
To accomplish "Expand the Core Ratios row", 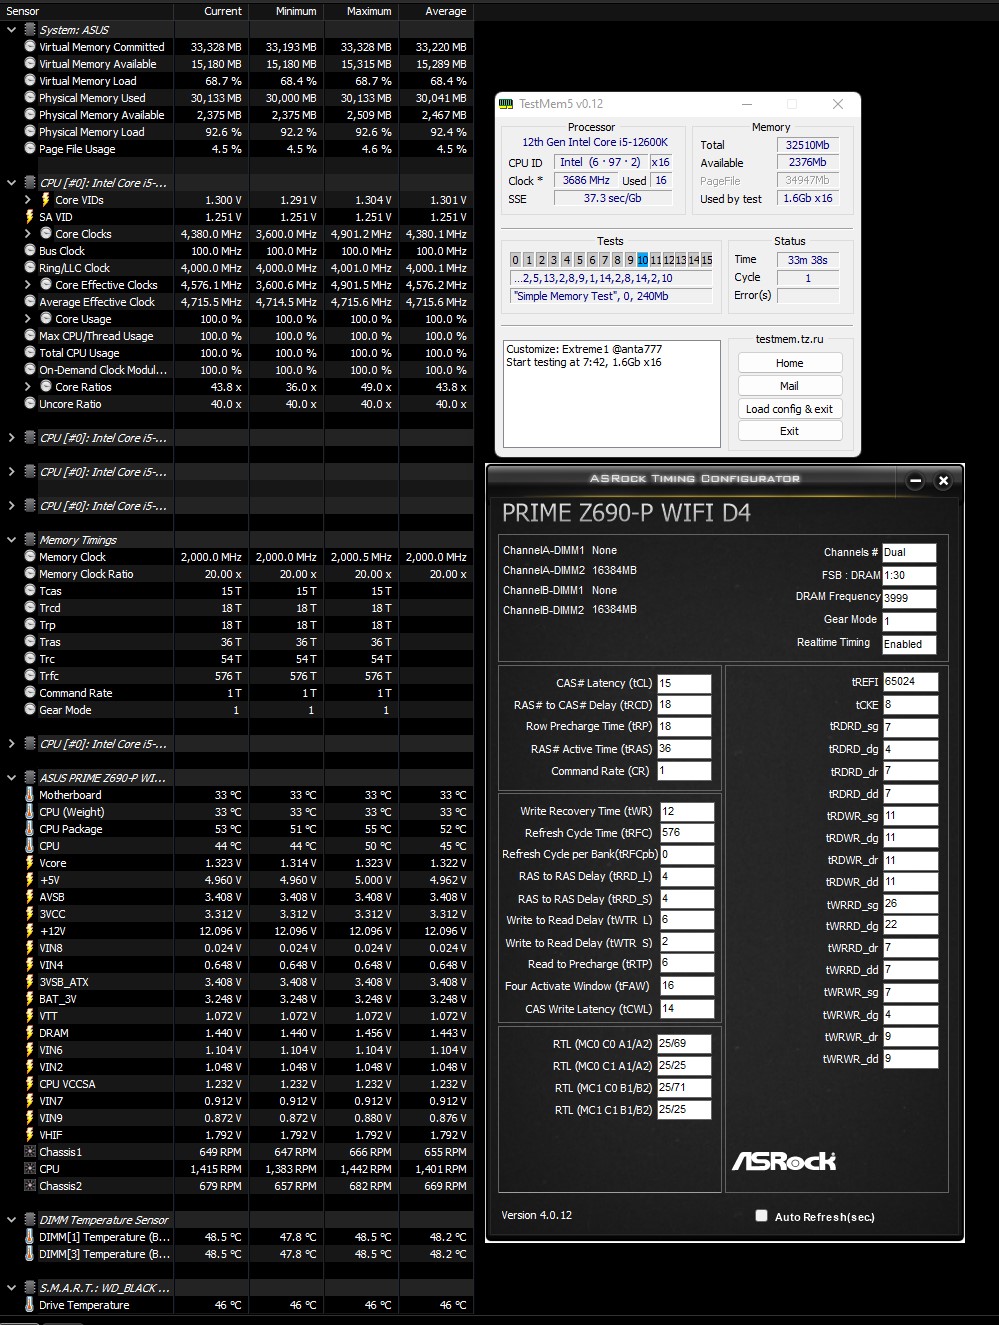I will (x=28, y=387).
